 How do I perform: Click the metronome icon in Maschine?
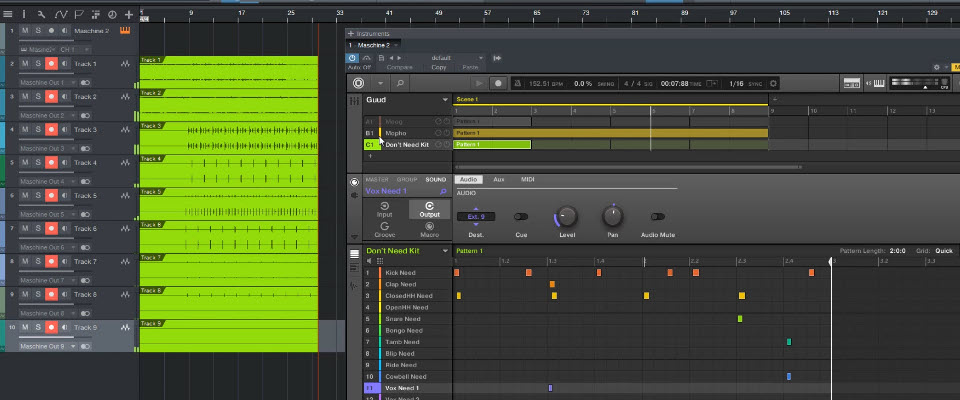pyautogui.click(x=517, y=83)
